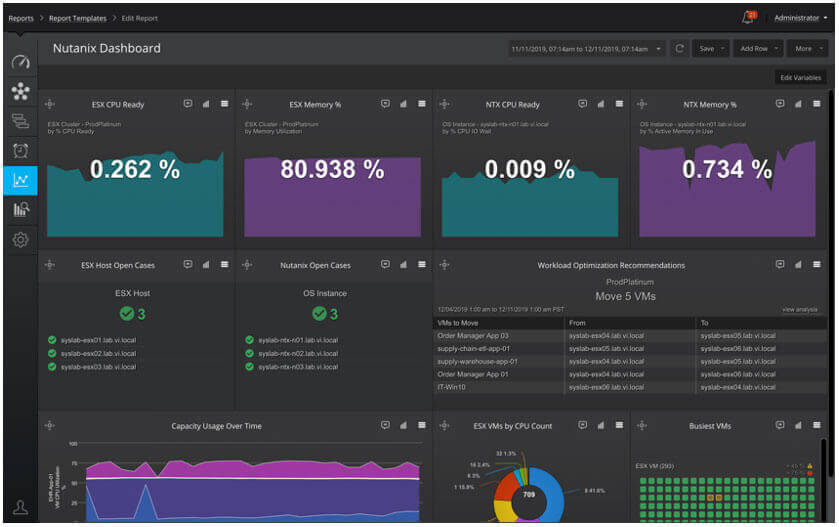Image resolution: width=839 pixels, height=527 pixels.
Task: Open the settings gear sidebar icon
Action: [20, 240]
